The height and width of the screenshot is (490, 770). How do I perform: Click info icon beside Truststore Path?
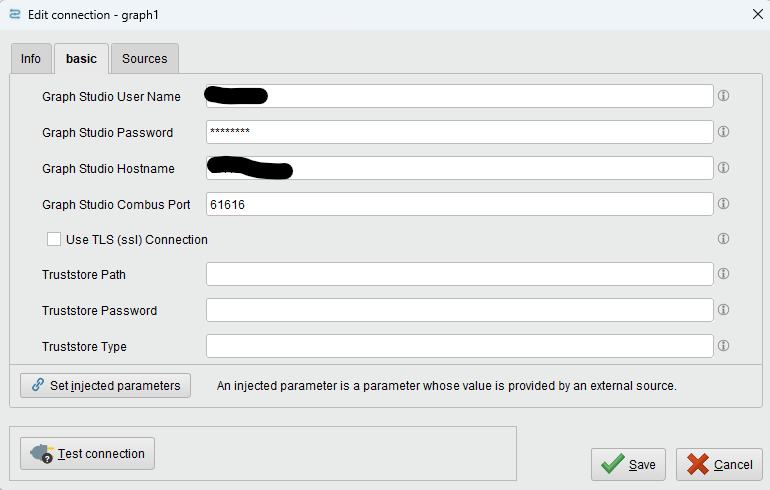723,274
